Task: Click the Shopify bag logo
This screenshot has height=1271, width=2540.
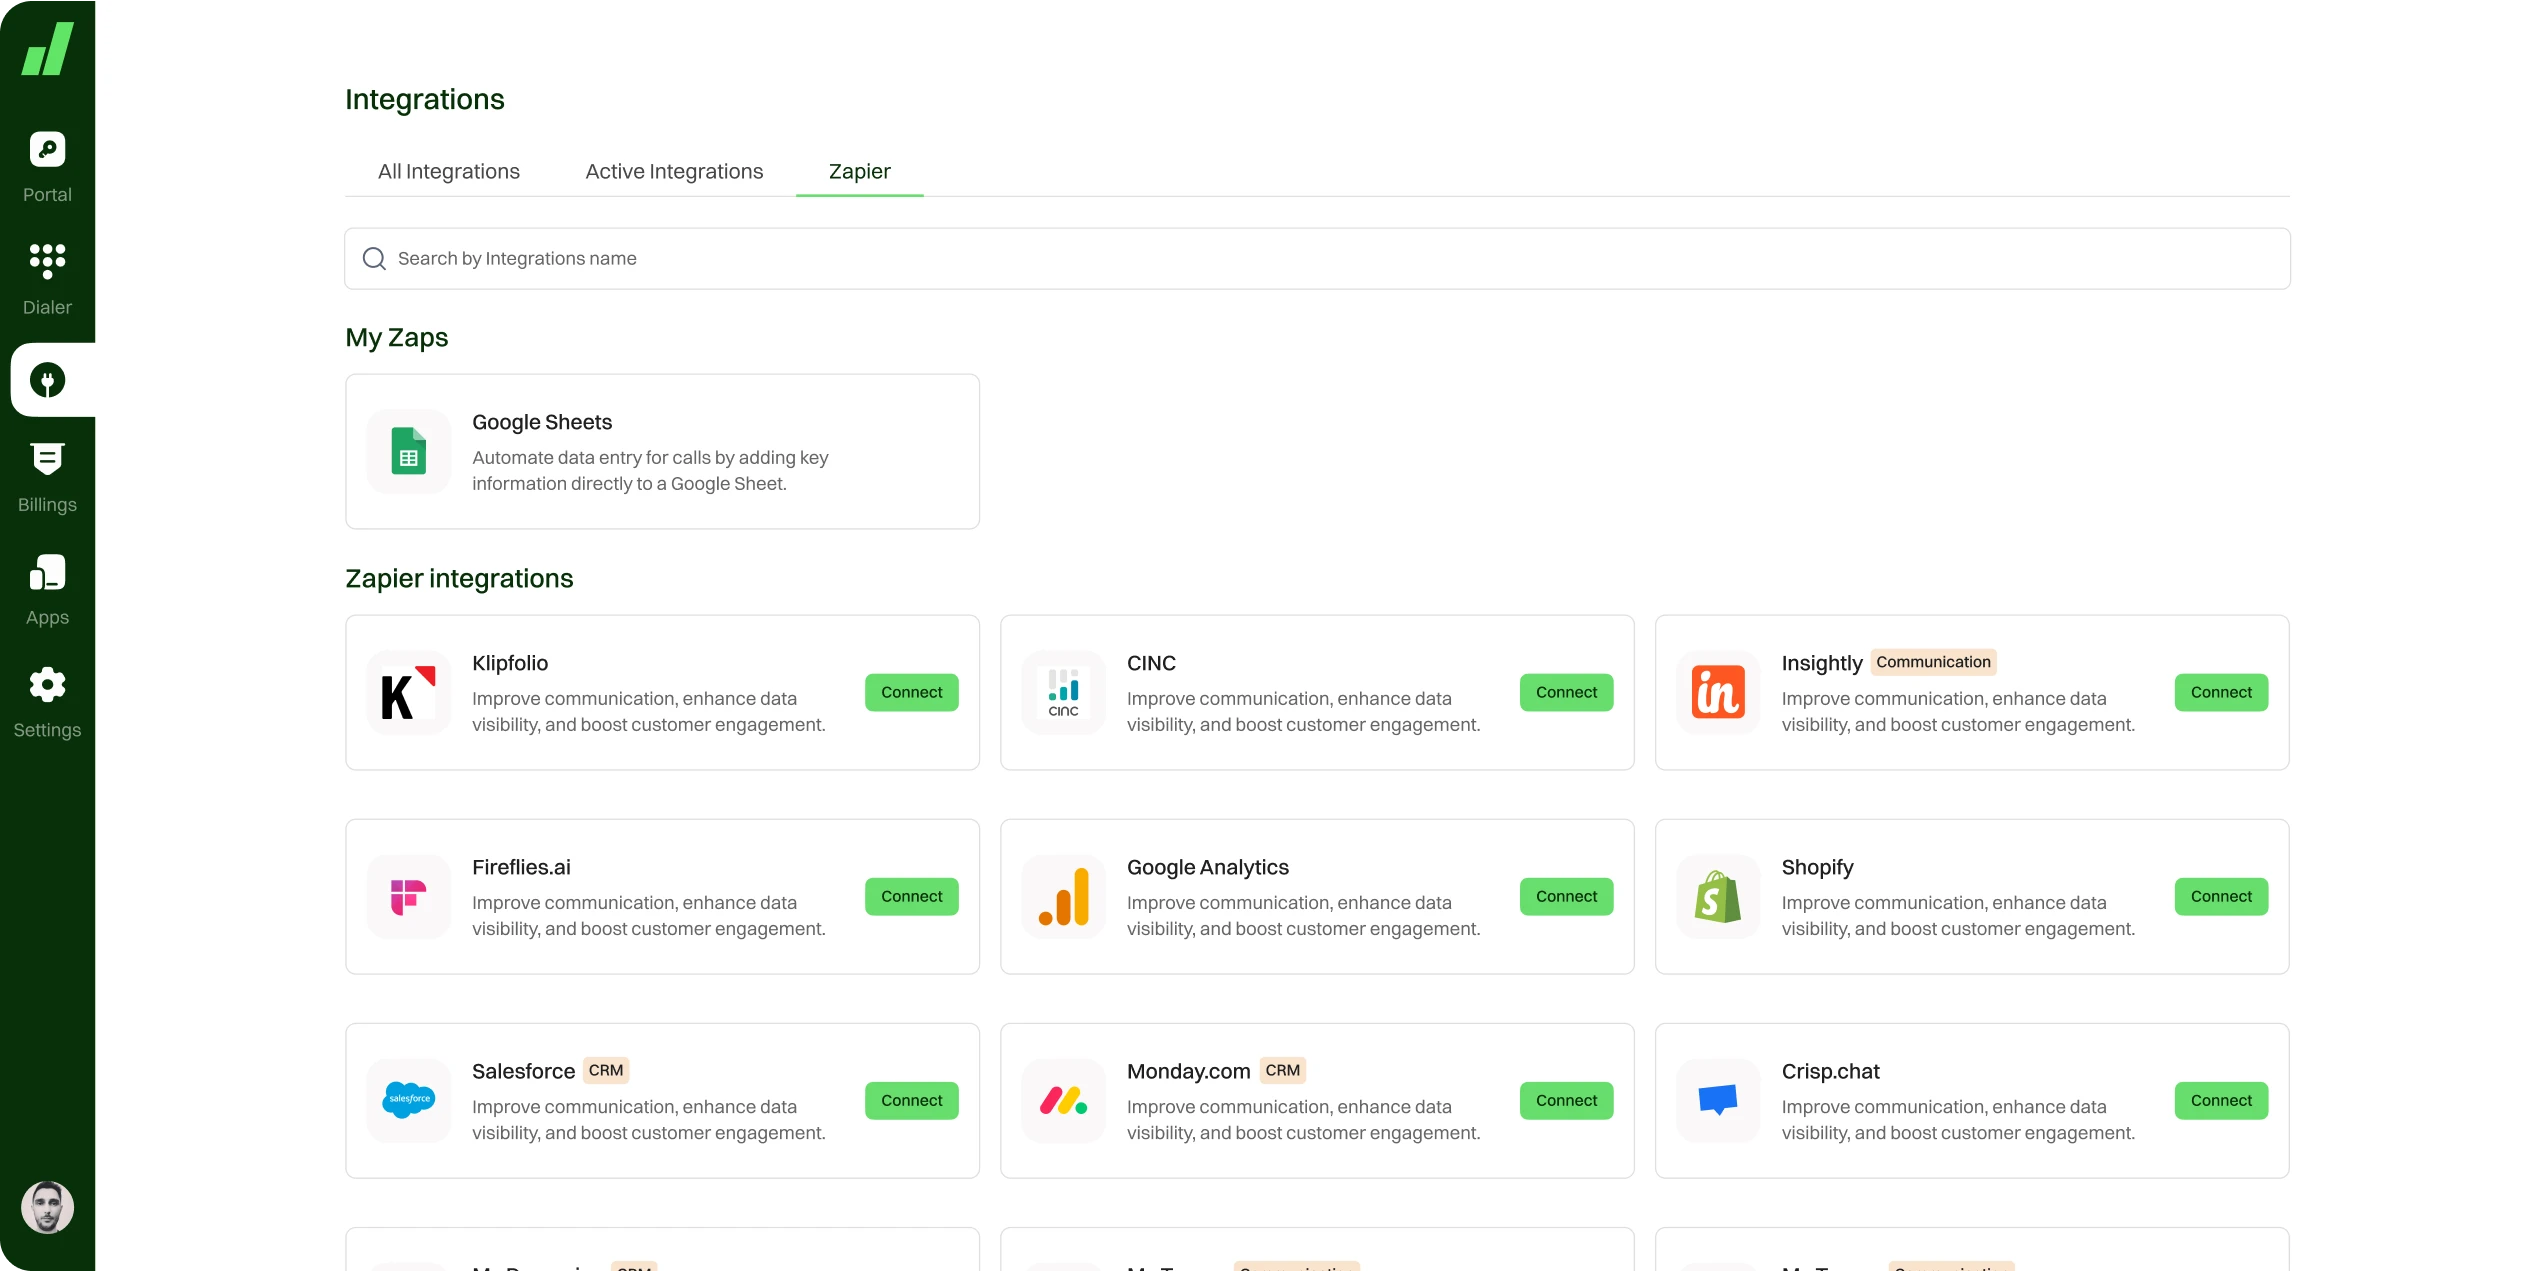Action: 1717,897
